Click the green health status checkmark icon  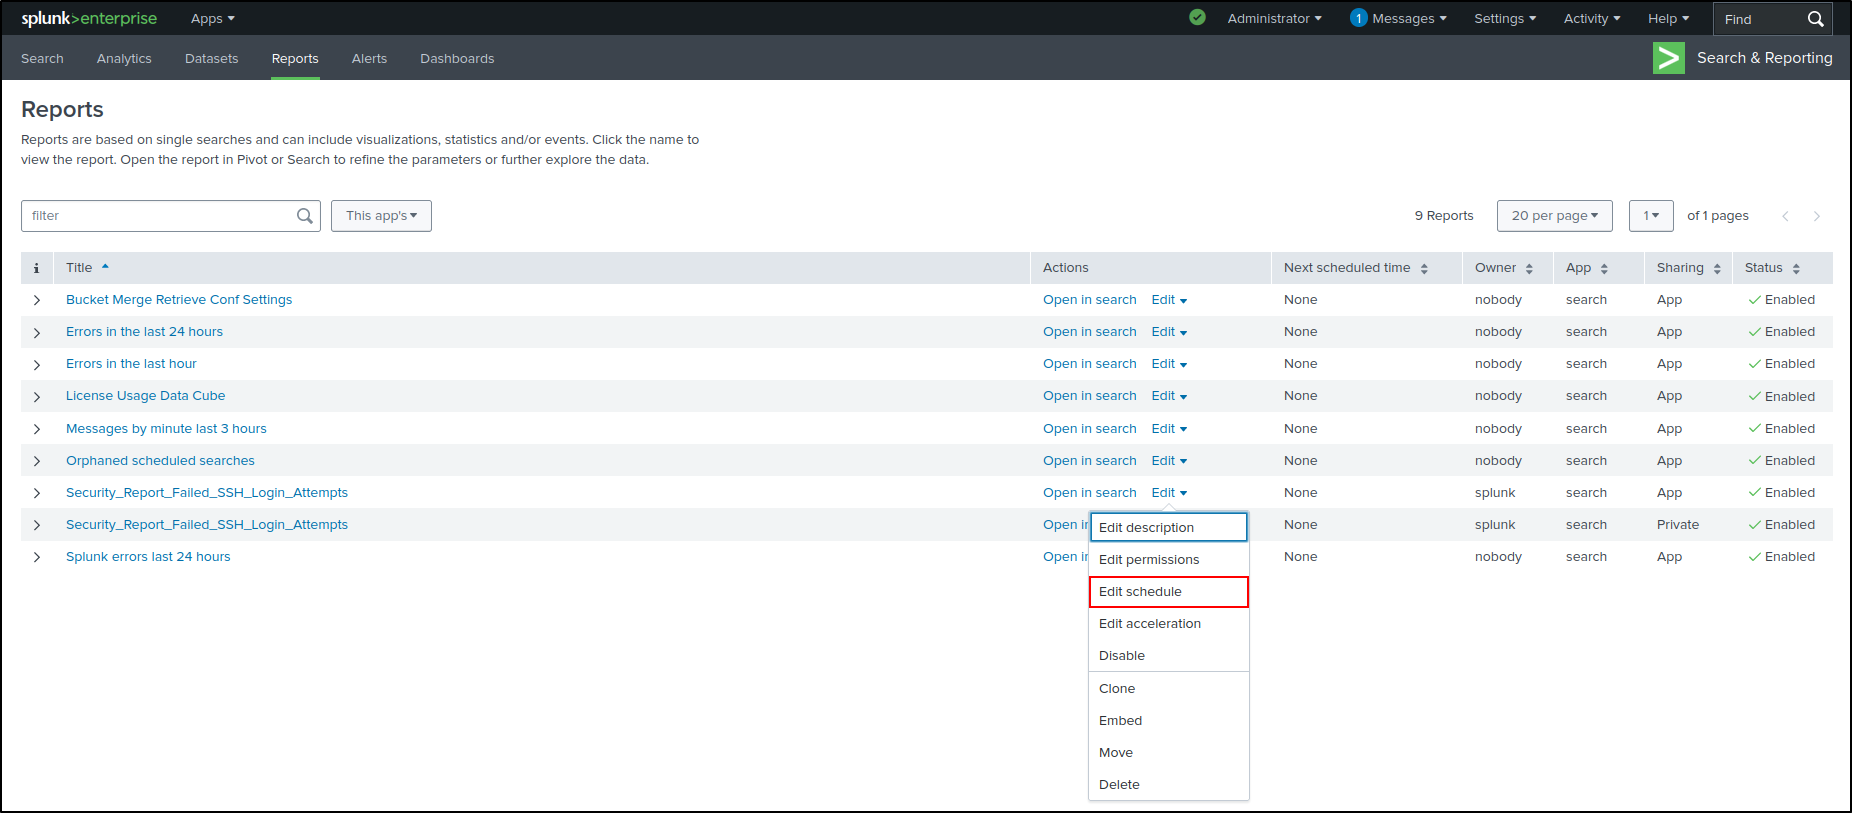1197,17
